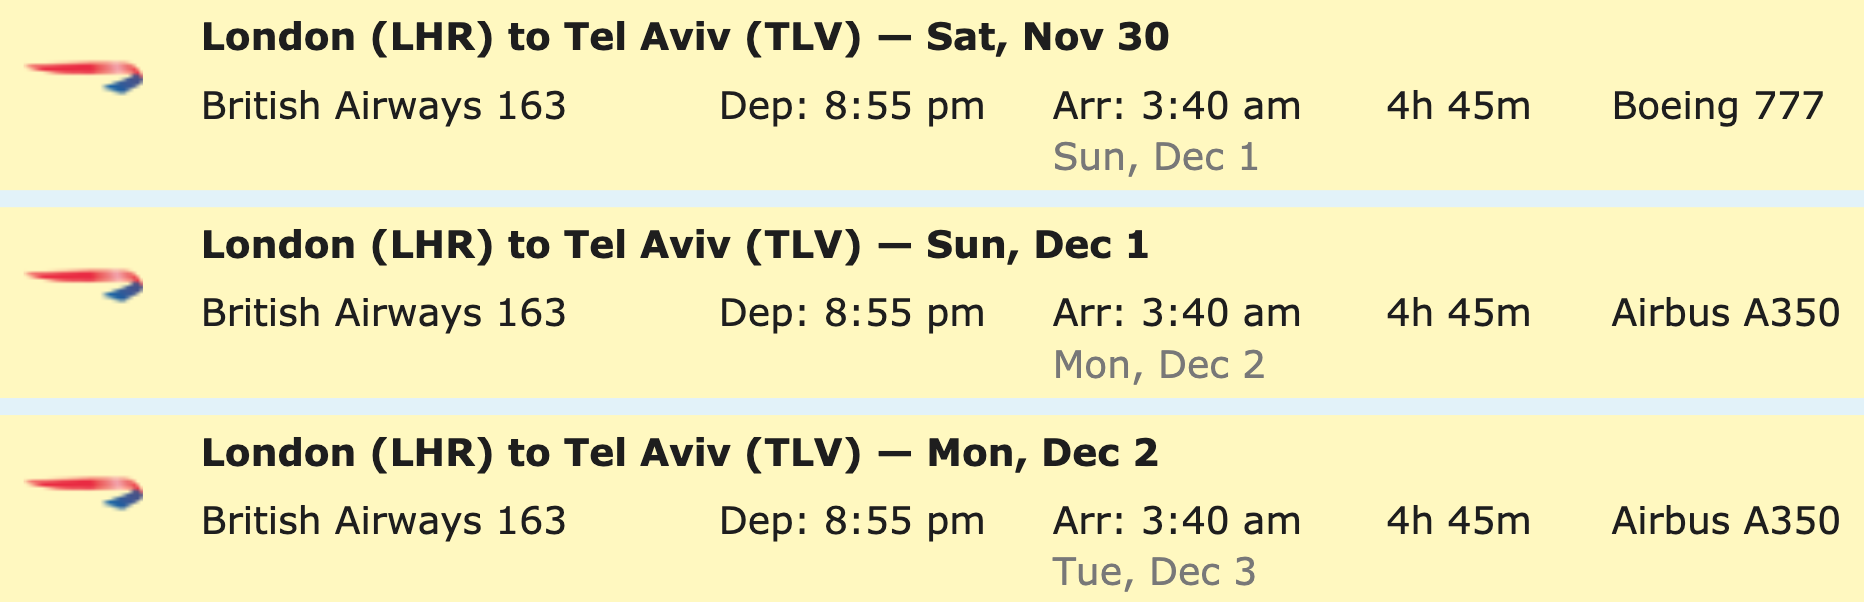
Task: Select the Mon, Dec 2 flight heading
Action: pos(680,454)
